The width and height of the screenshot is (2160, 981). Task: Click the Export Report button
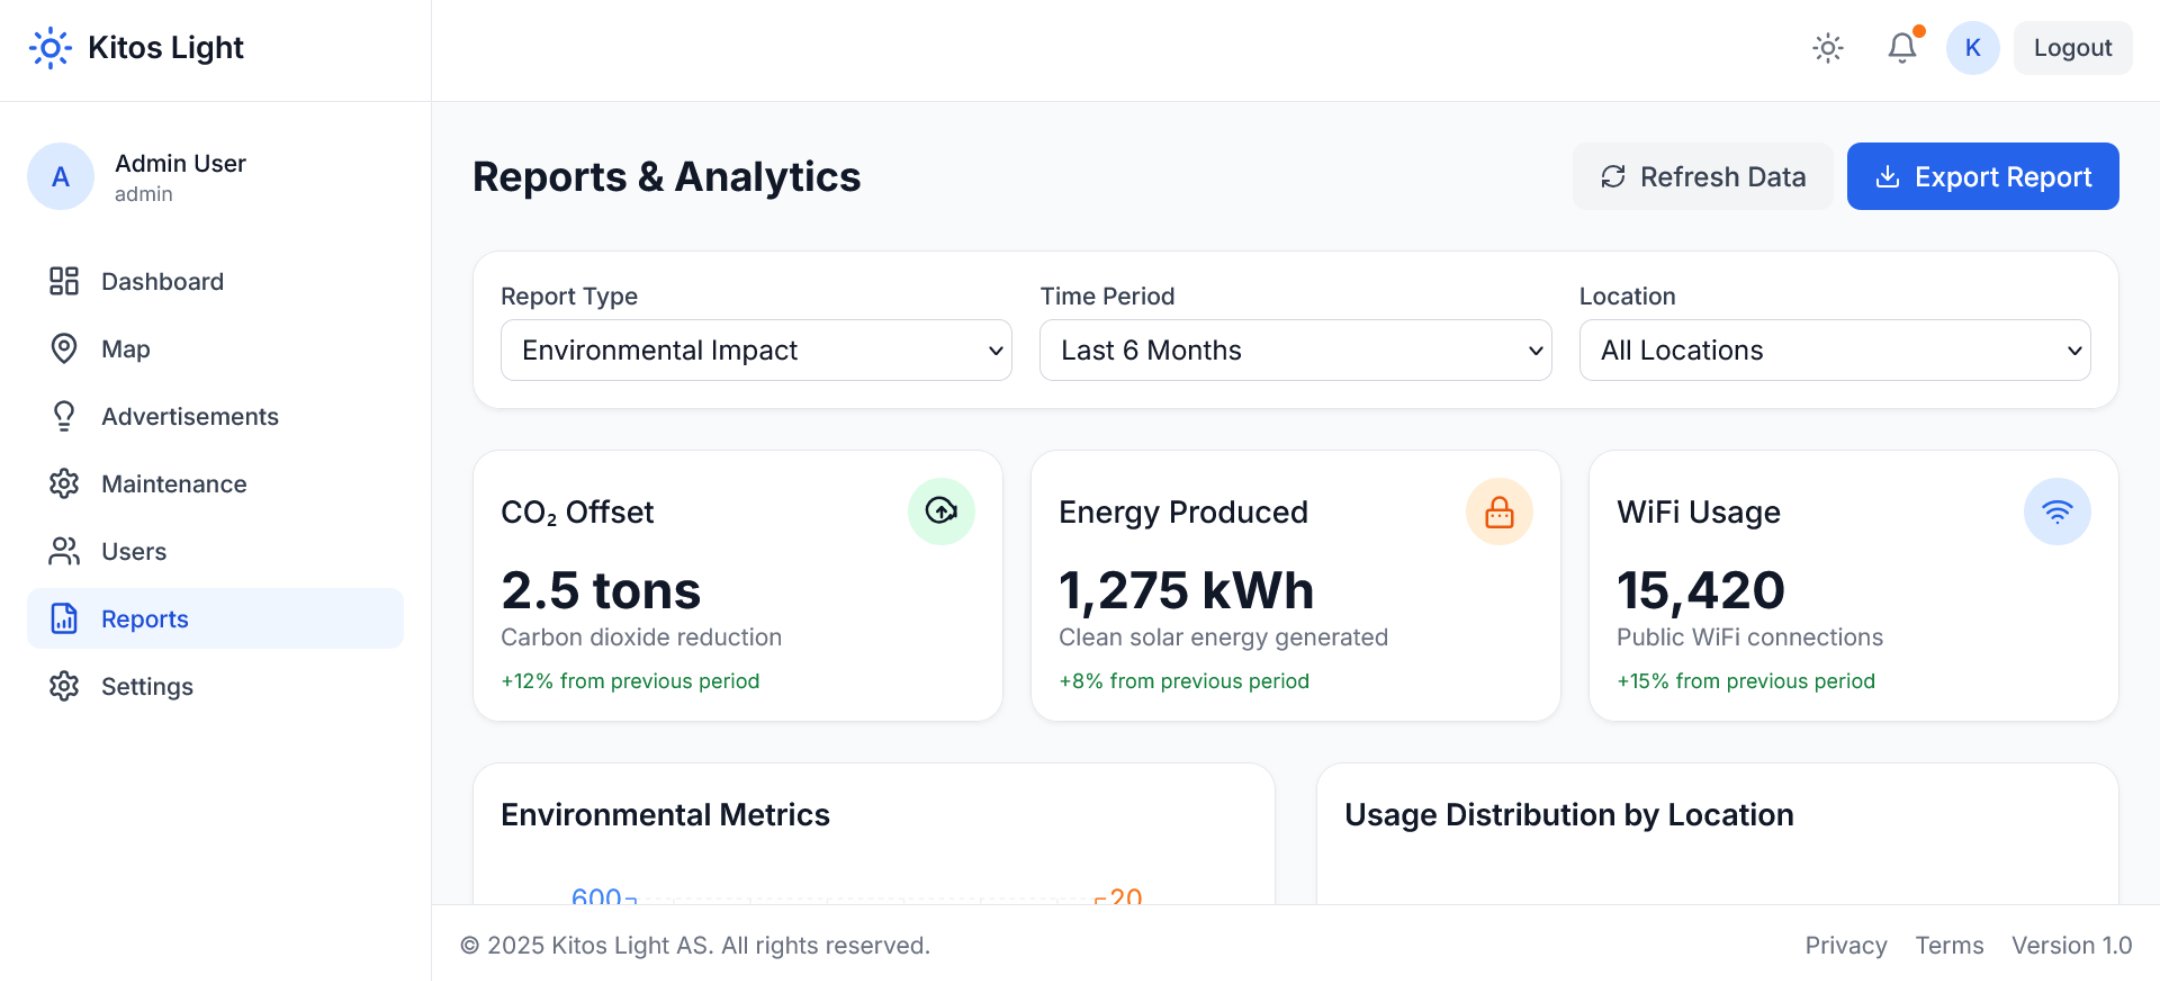(1982, 176)
